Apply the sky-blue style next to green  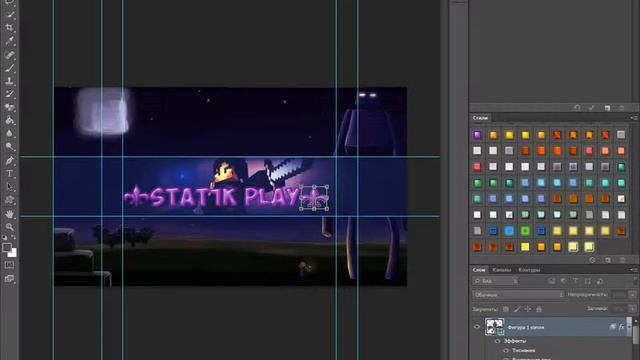(509, 231)
